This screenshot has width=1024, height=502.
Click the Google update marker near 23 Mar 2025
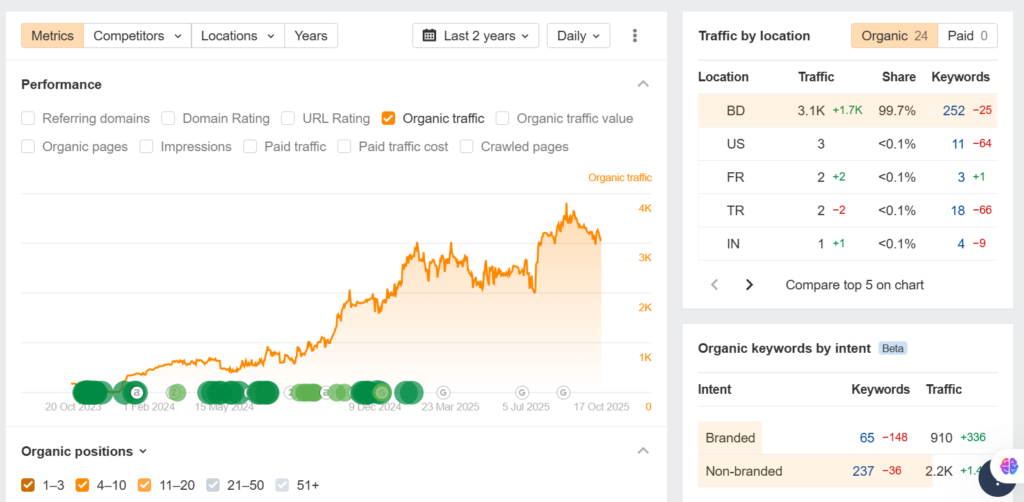[x=443, y=392]
